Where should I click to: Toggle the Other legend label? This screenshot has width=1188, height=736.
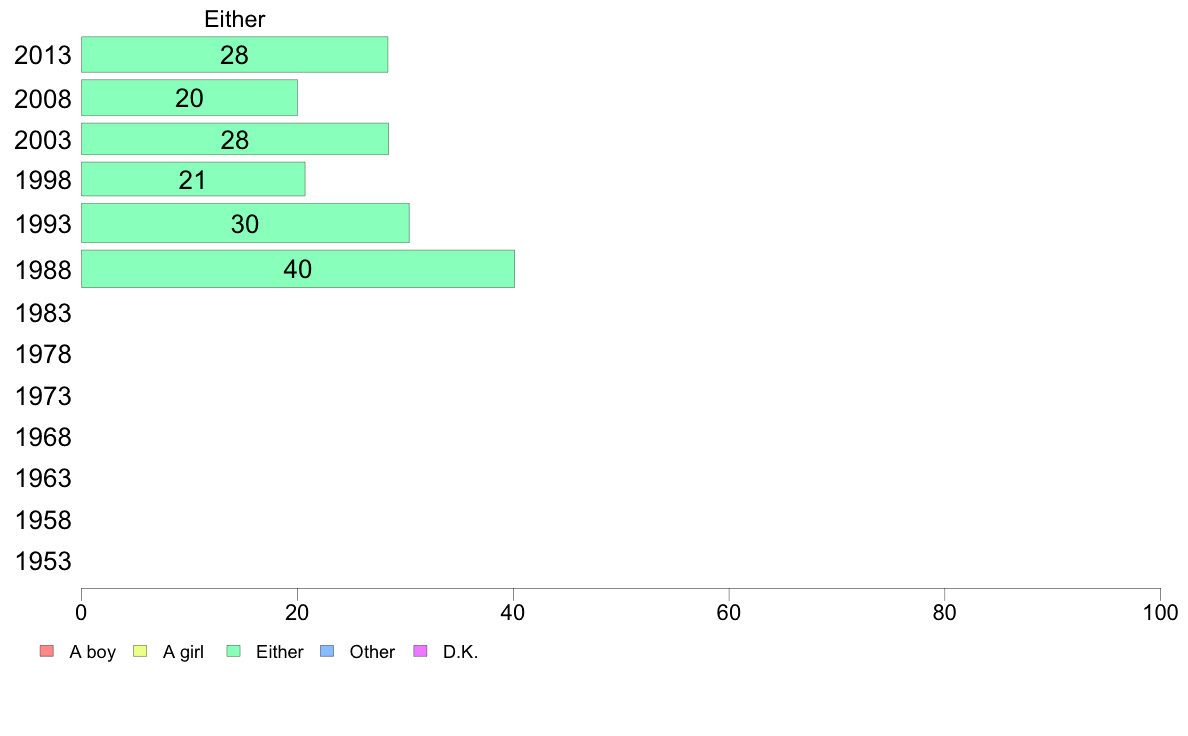tap(372, 652)
